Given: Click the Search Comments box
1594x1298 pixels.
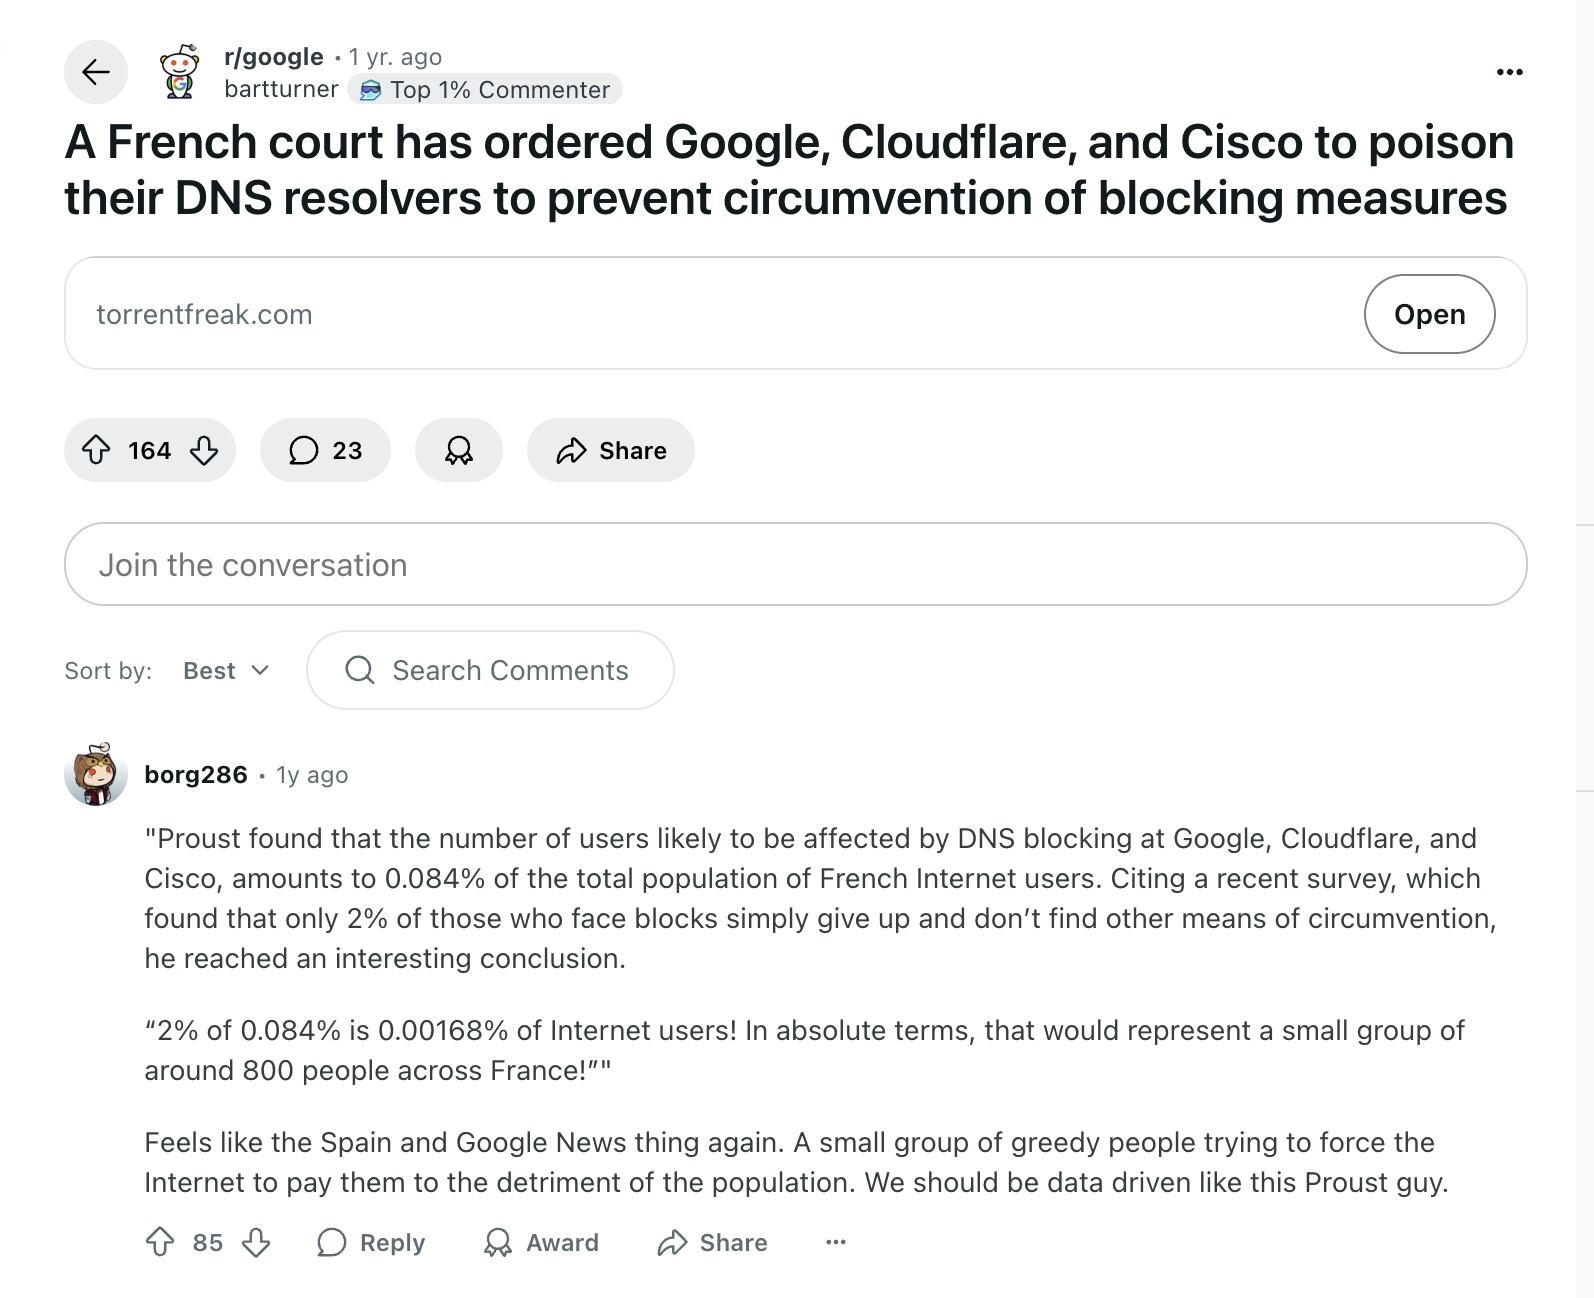Looking at the screenshot, I should pyautogui.click(x=490, y=670).
